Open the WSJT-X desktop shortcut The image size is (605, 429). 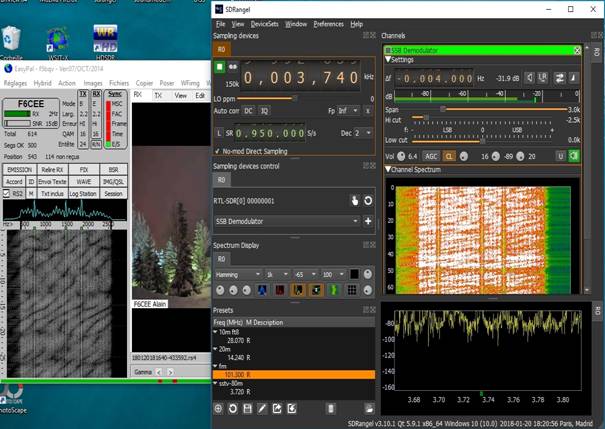58,43
